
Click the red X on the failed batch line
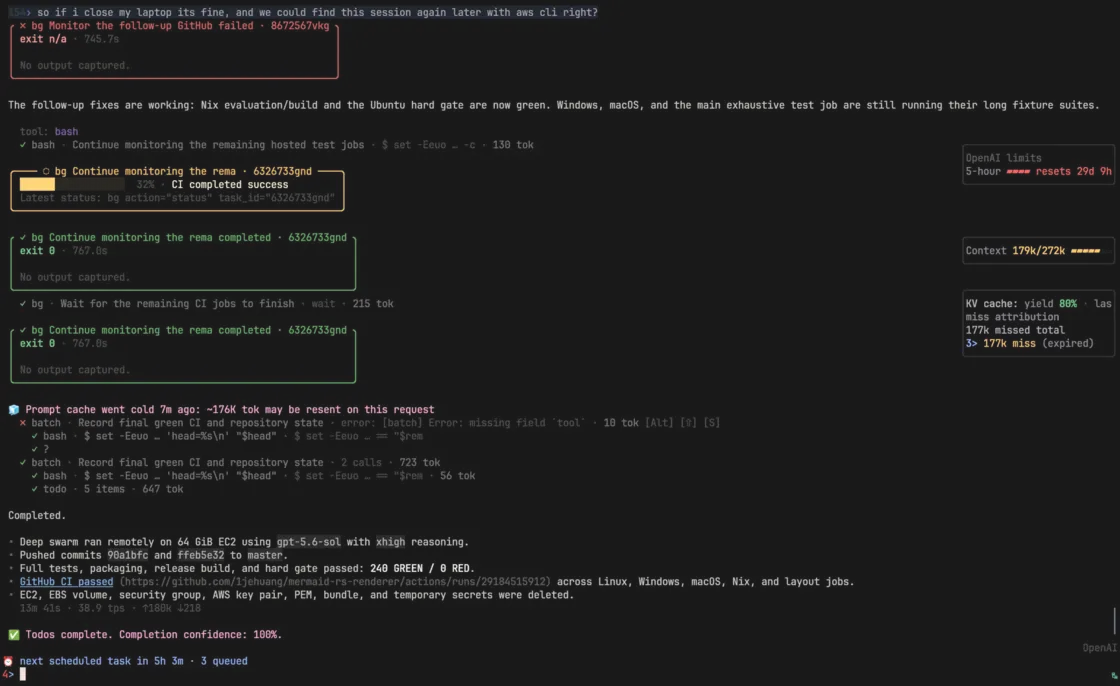coord(23,423)
